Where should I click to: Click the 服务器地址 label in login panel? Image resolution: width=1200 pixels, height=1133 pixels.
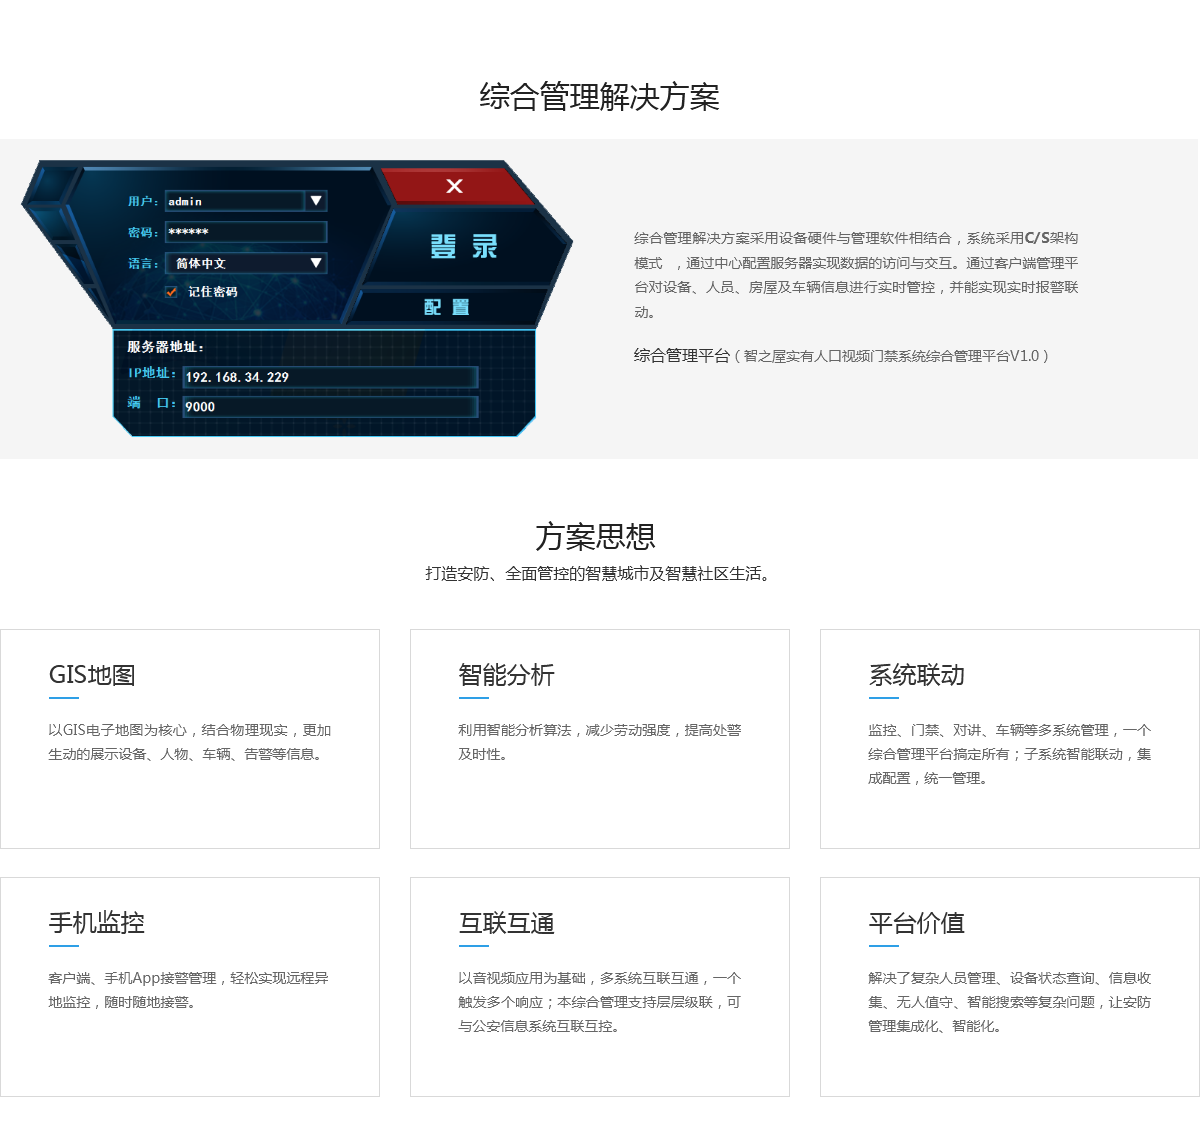(165, 347)
